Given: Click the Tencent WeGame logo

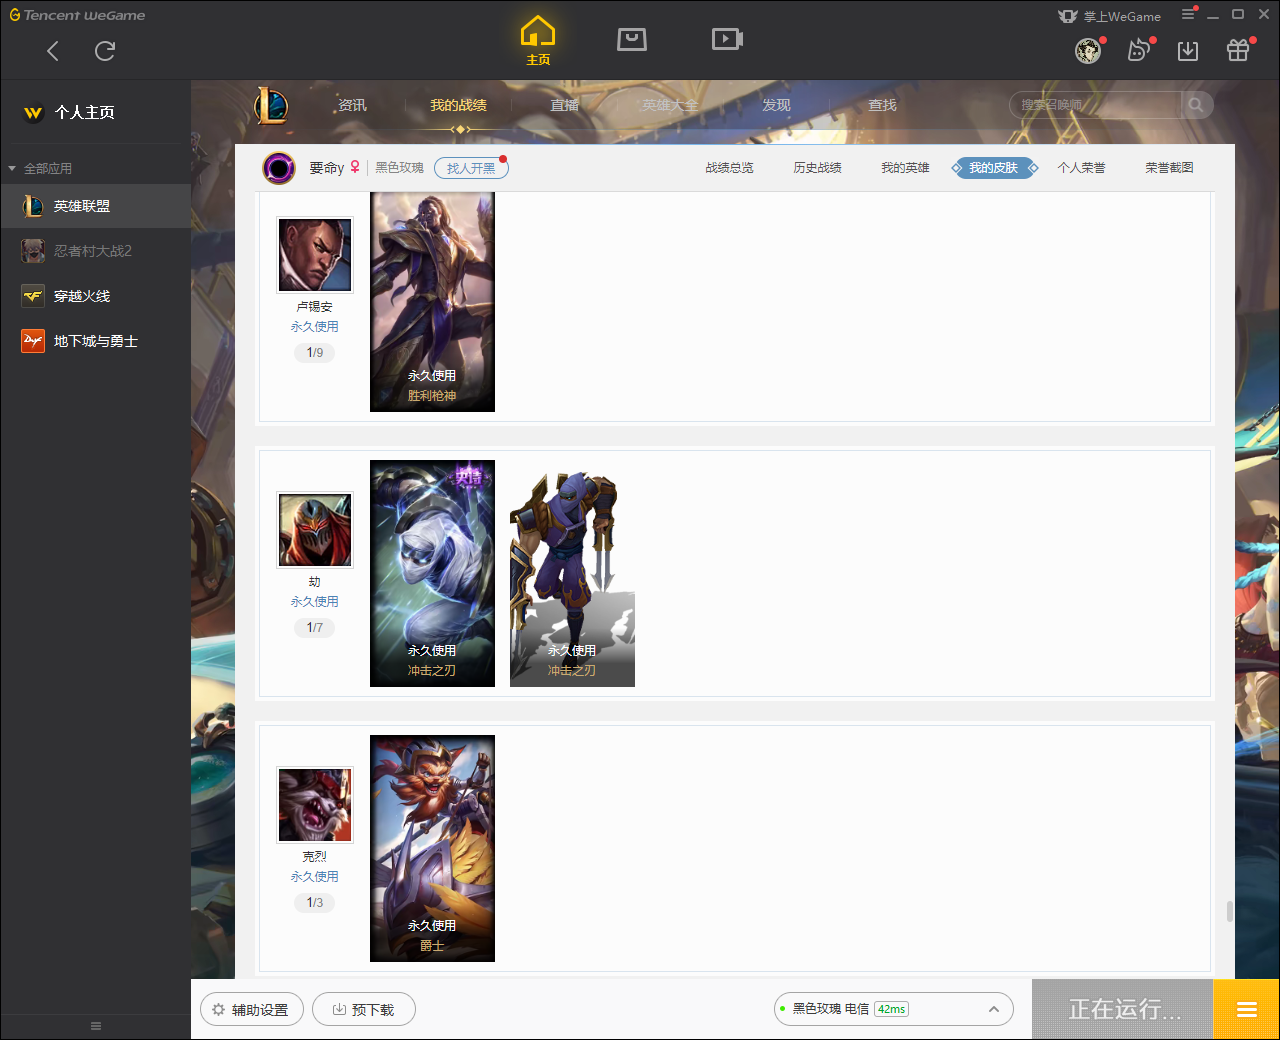Looking at the screenshot, I should click(x=77, y=15).
